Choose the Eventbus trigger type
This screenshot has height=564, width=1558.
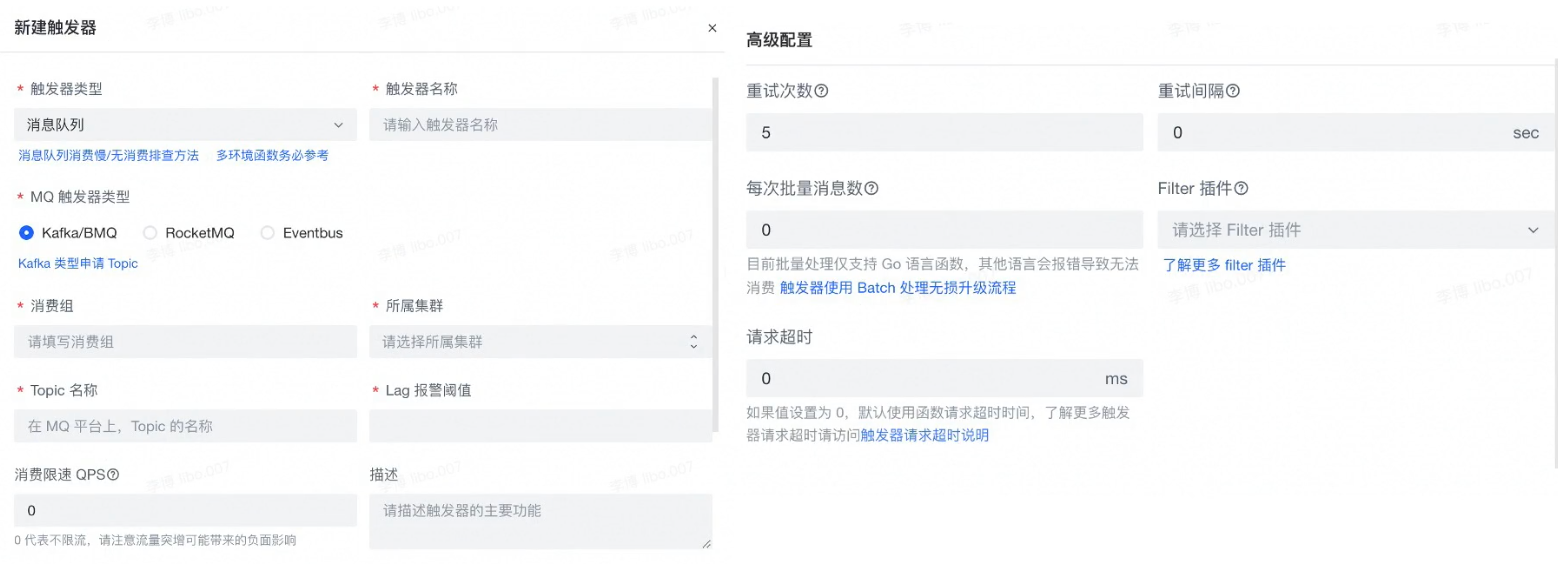tap(268, 233)
